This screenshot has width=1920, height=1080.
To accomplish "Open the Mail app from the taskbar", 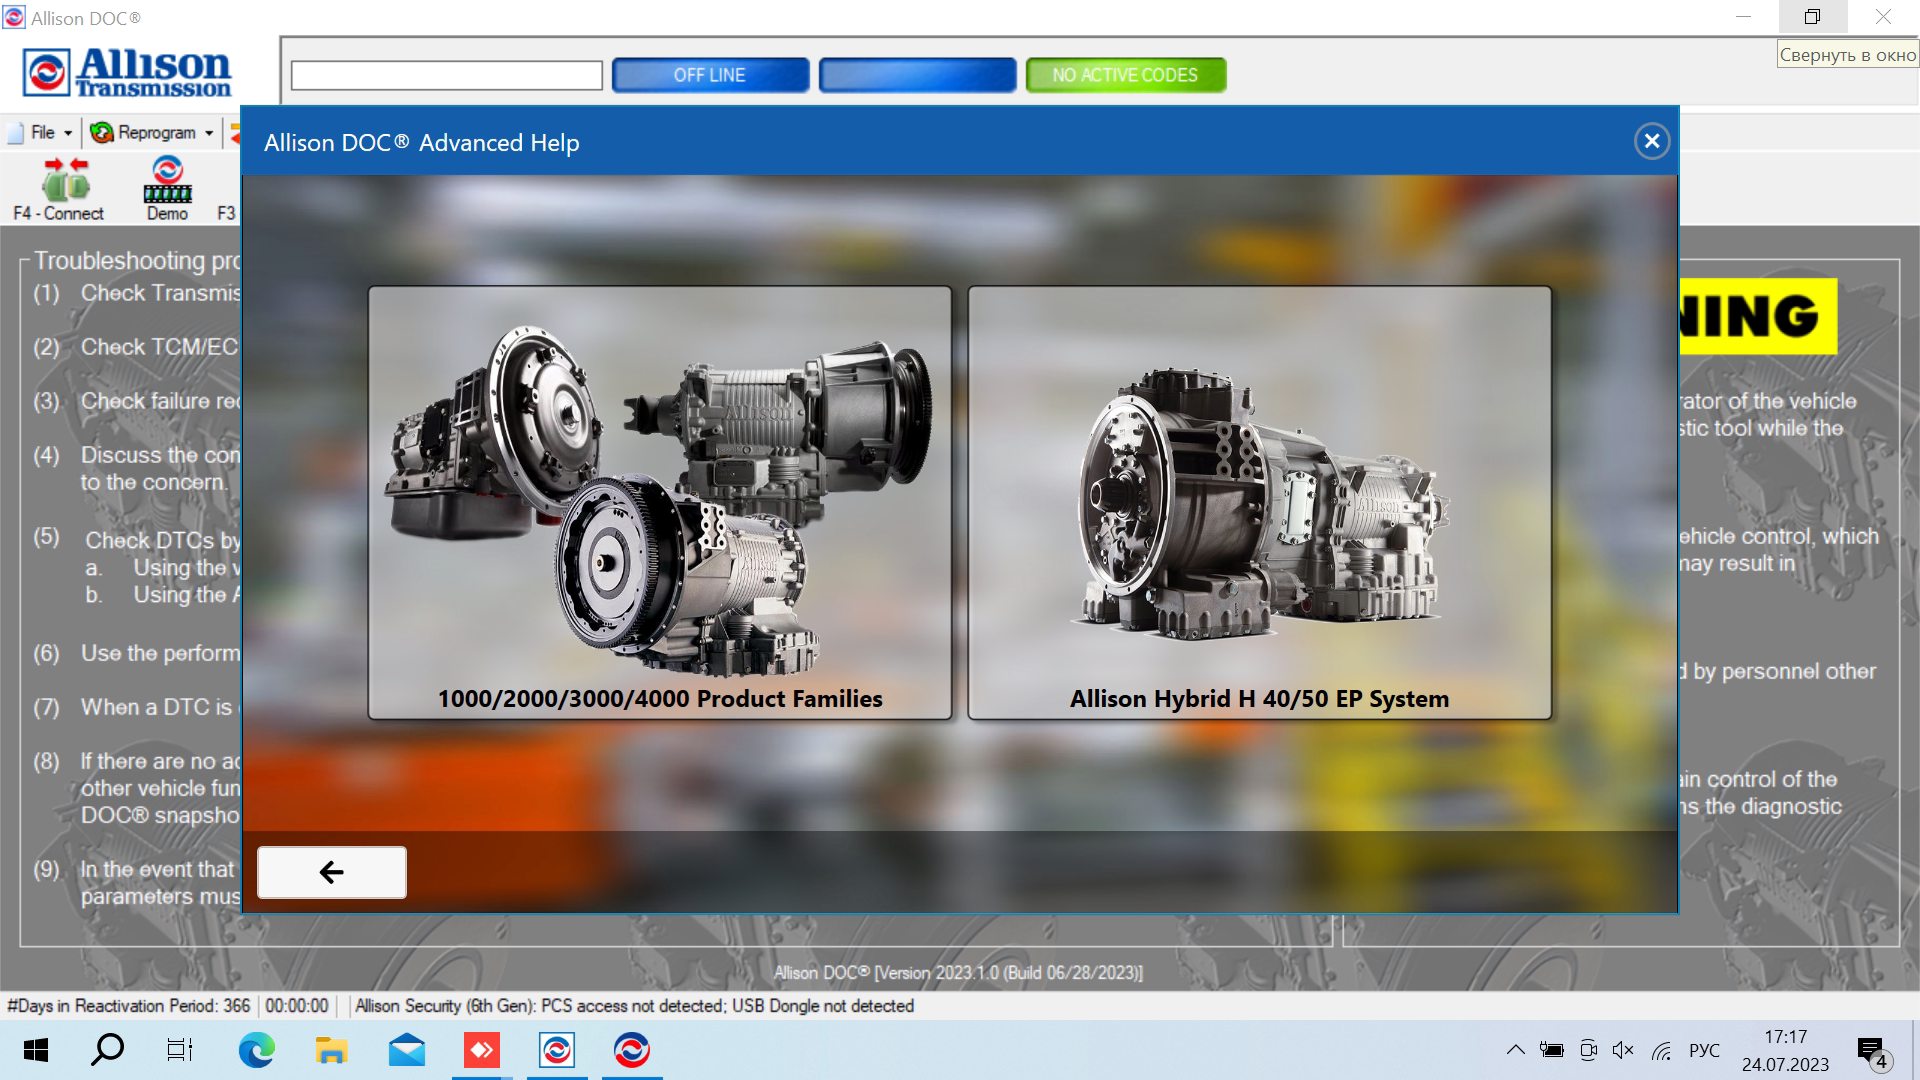I will point(404,1050).
